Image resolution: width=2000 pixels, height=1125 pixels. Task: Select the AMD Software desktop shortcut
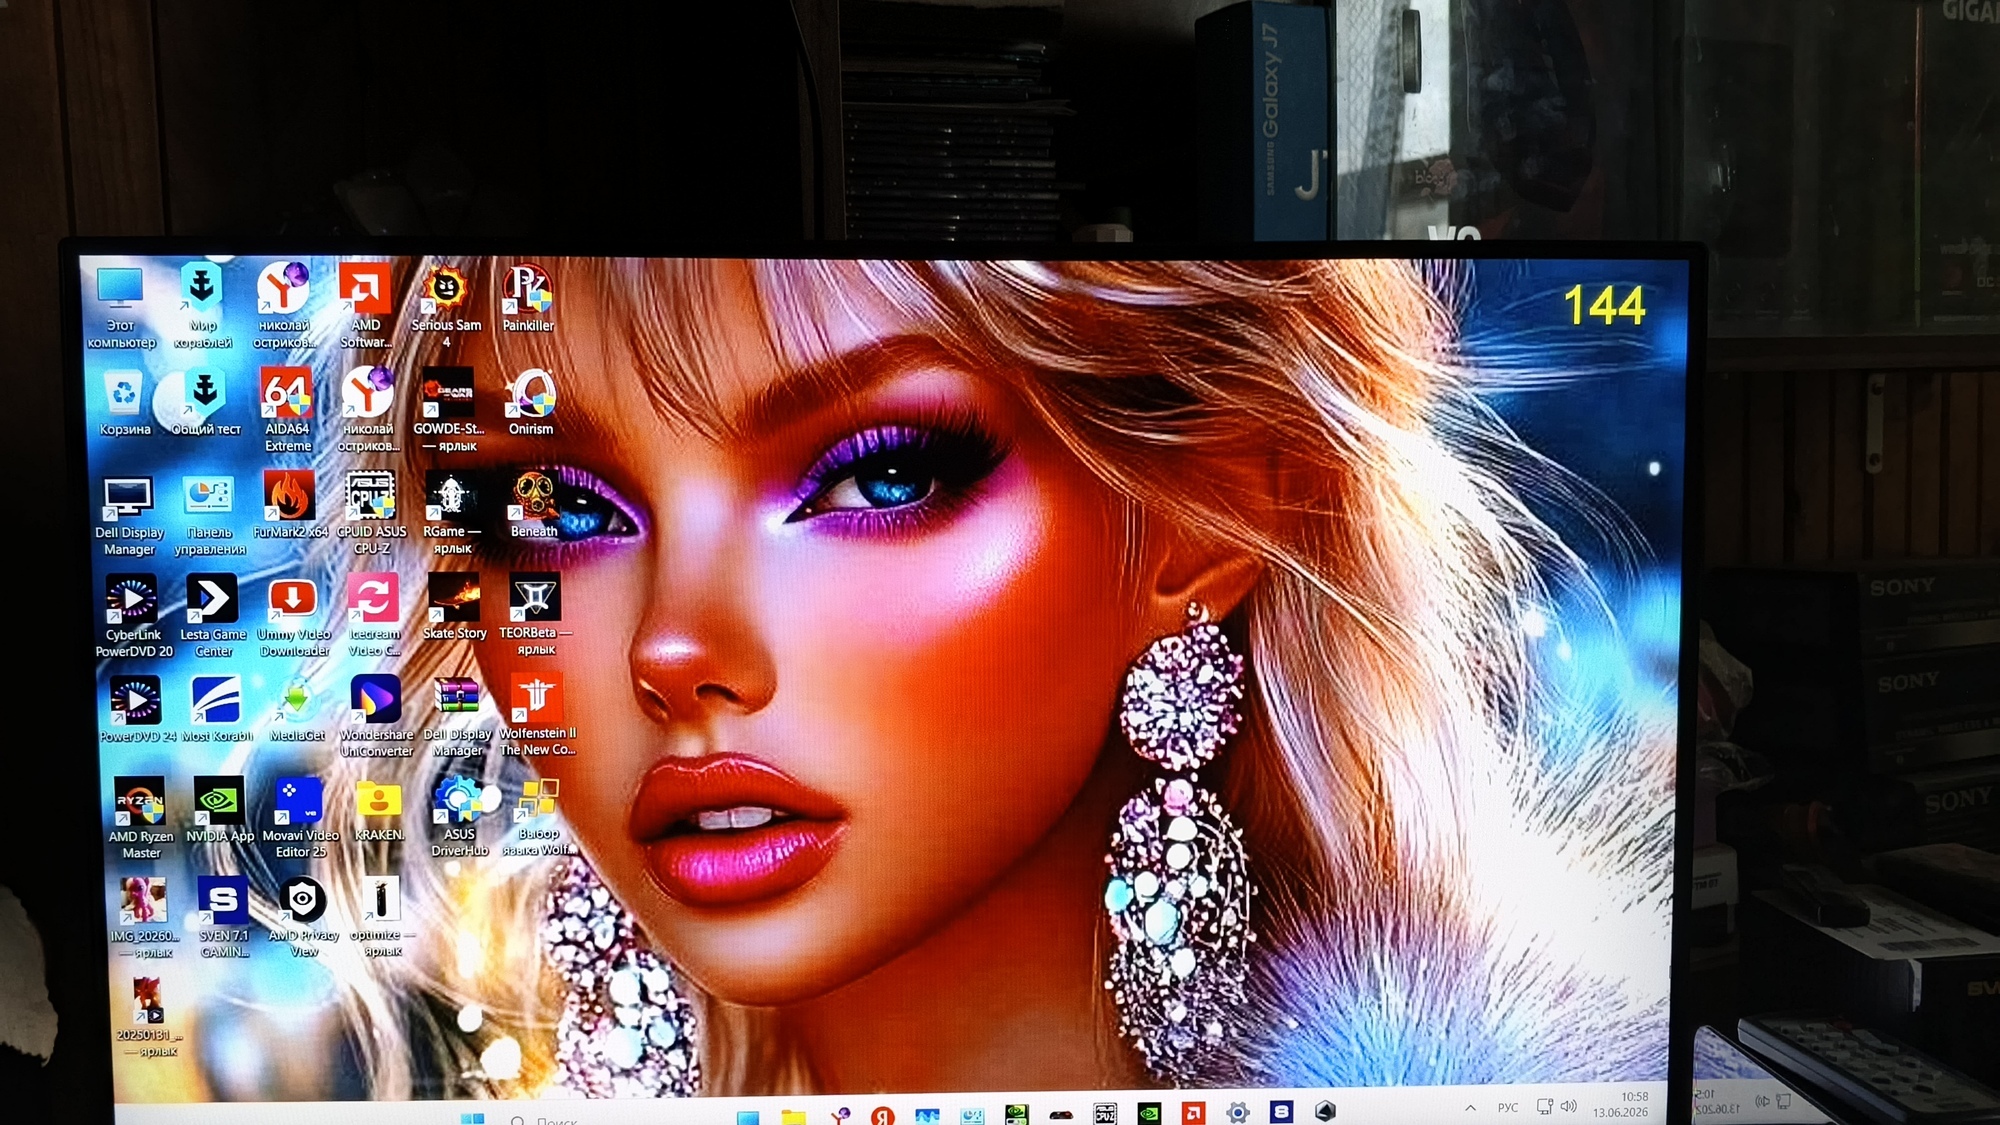point(365,305)
